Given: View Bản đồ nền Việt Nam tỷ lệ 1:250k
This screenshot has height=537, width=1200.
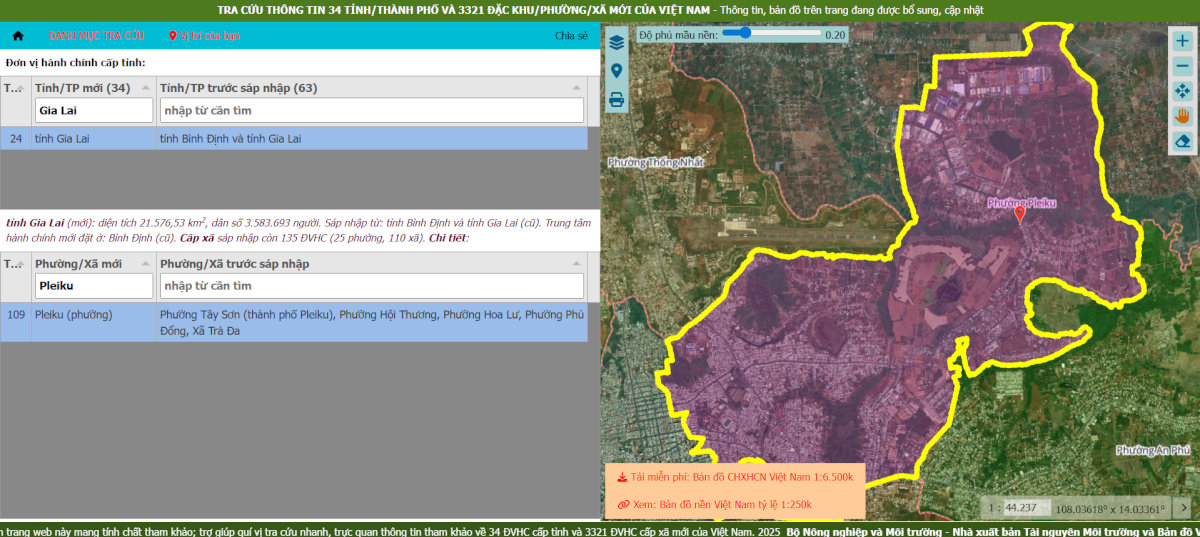Looking at the screenshot, I should 715,504.
